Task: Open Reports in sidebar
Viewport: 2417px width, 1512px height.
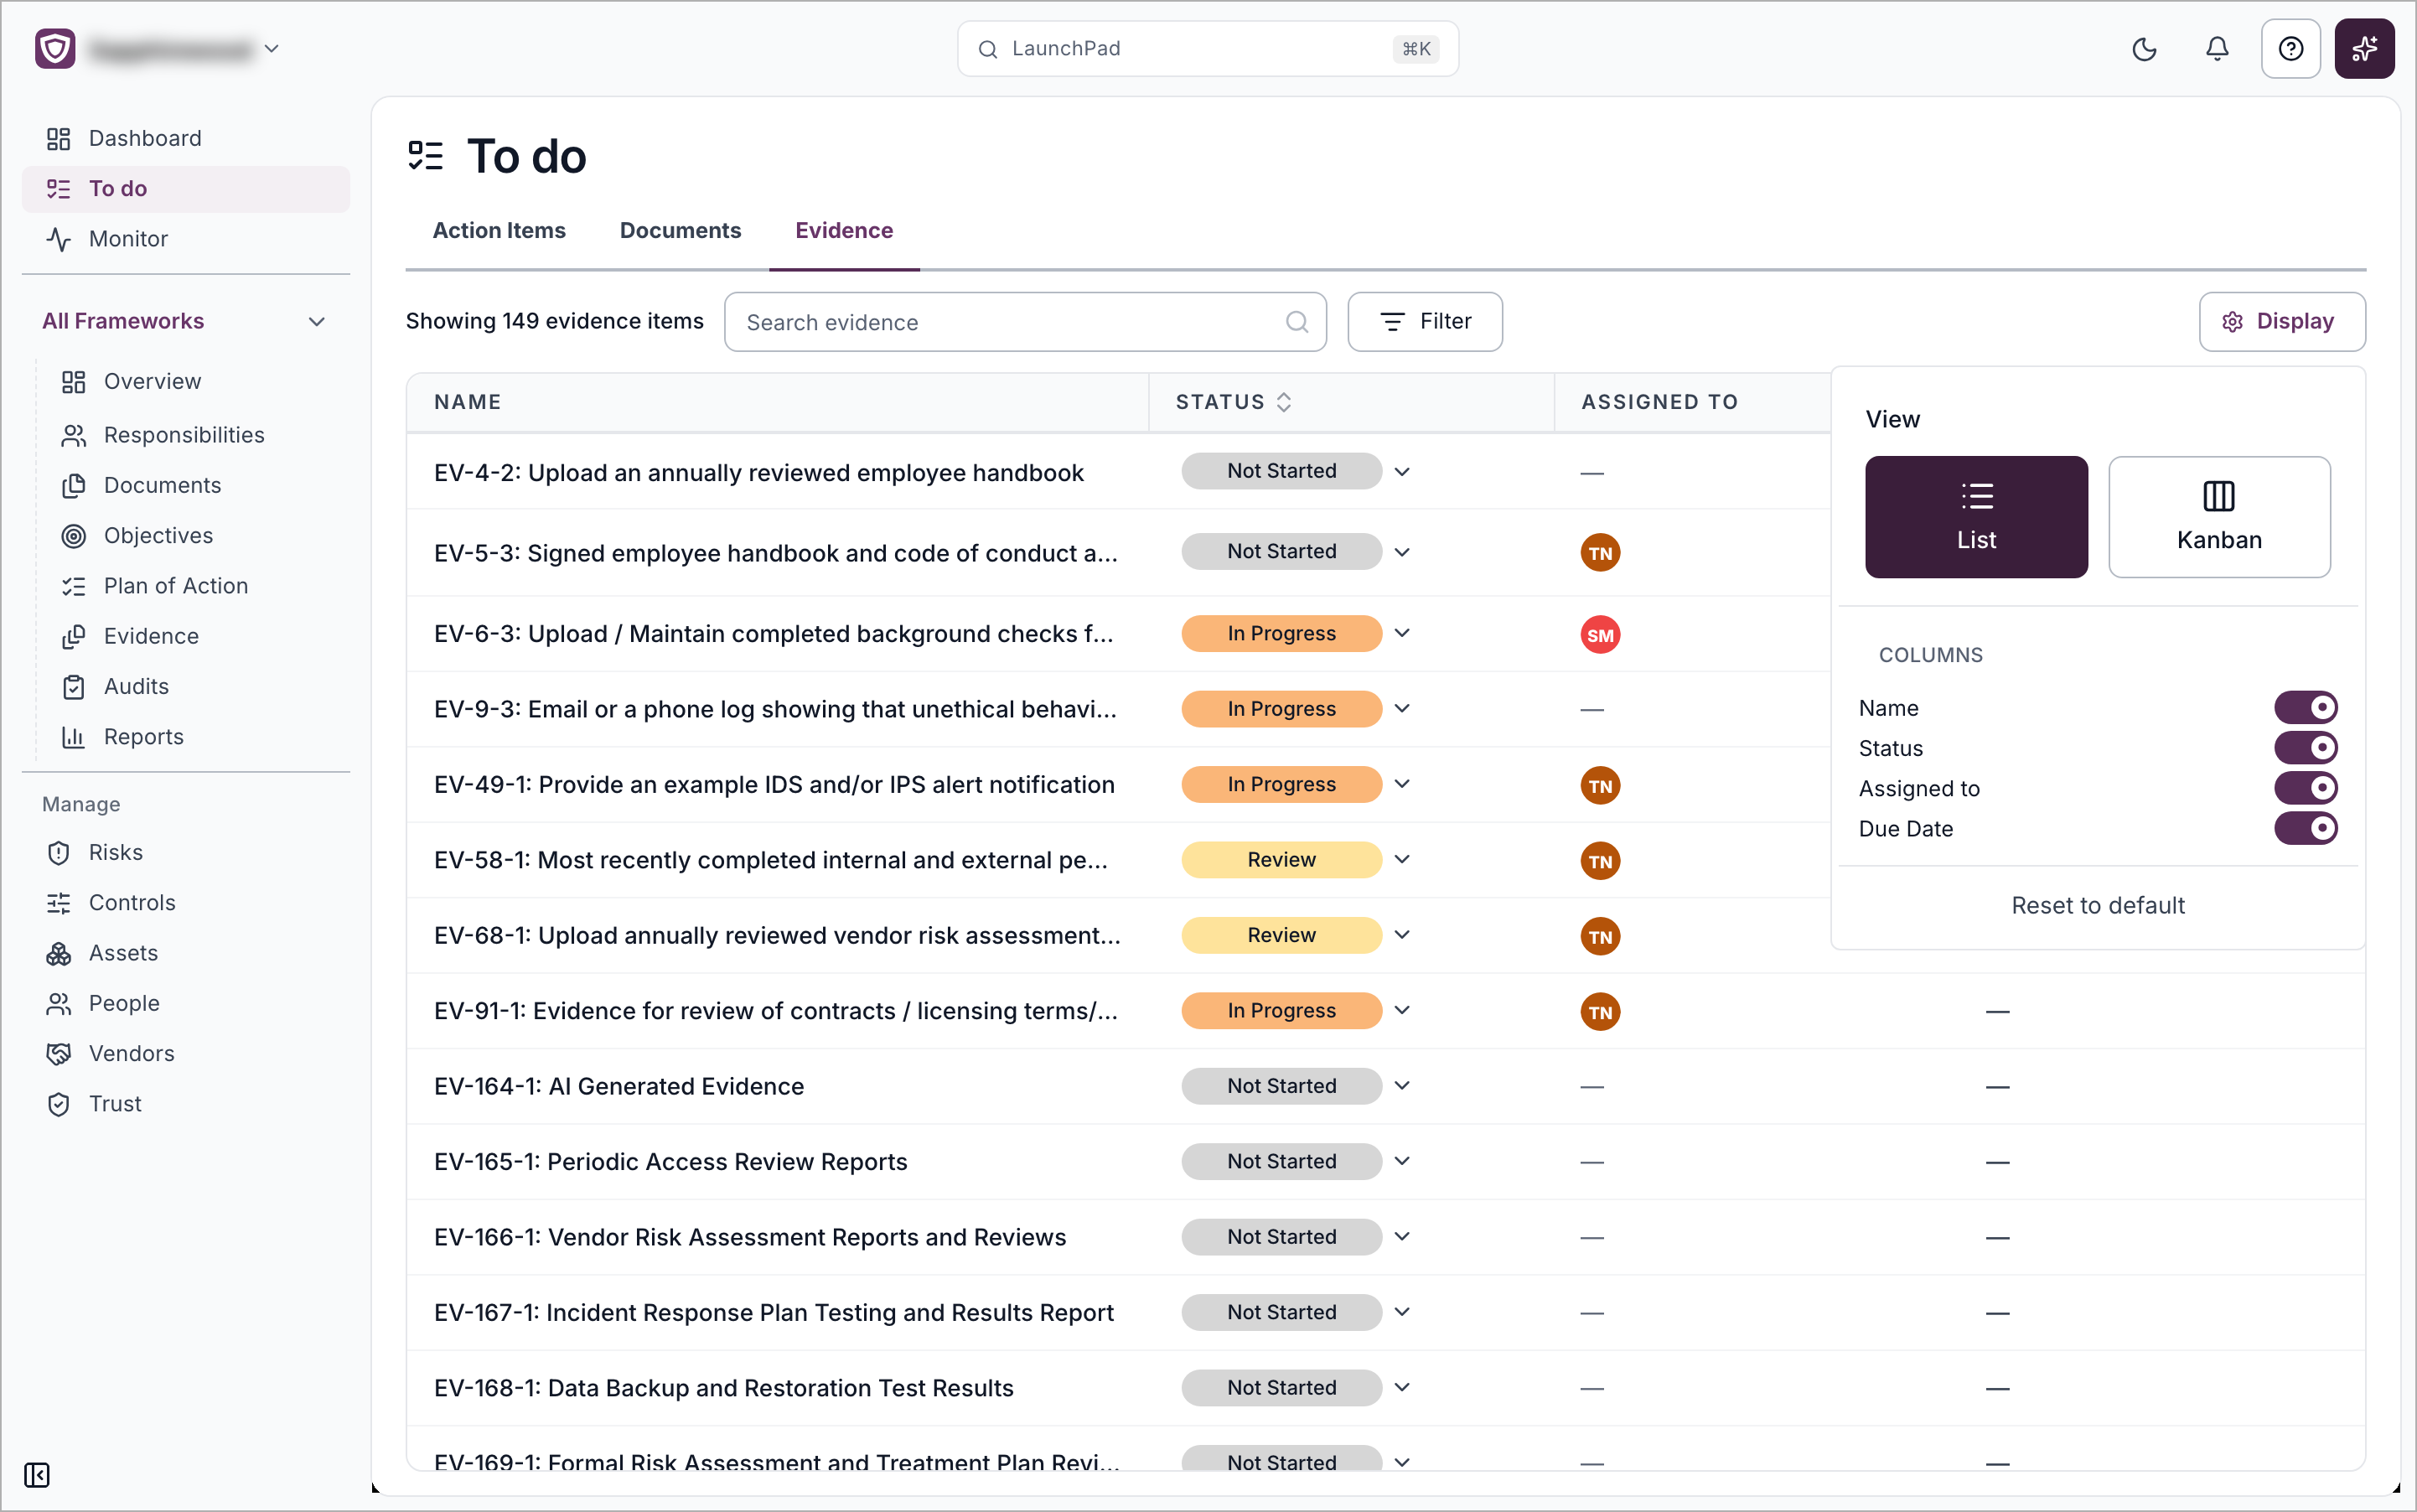Action: (143, 737)
